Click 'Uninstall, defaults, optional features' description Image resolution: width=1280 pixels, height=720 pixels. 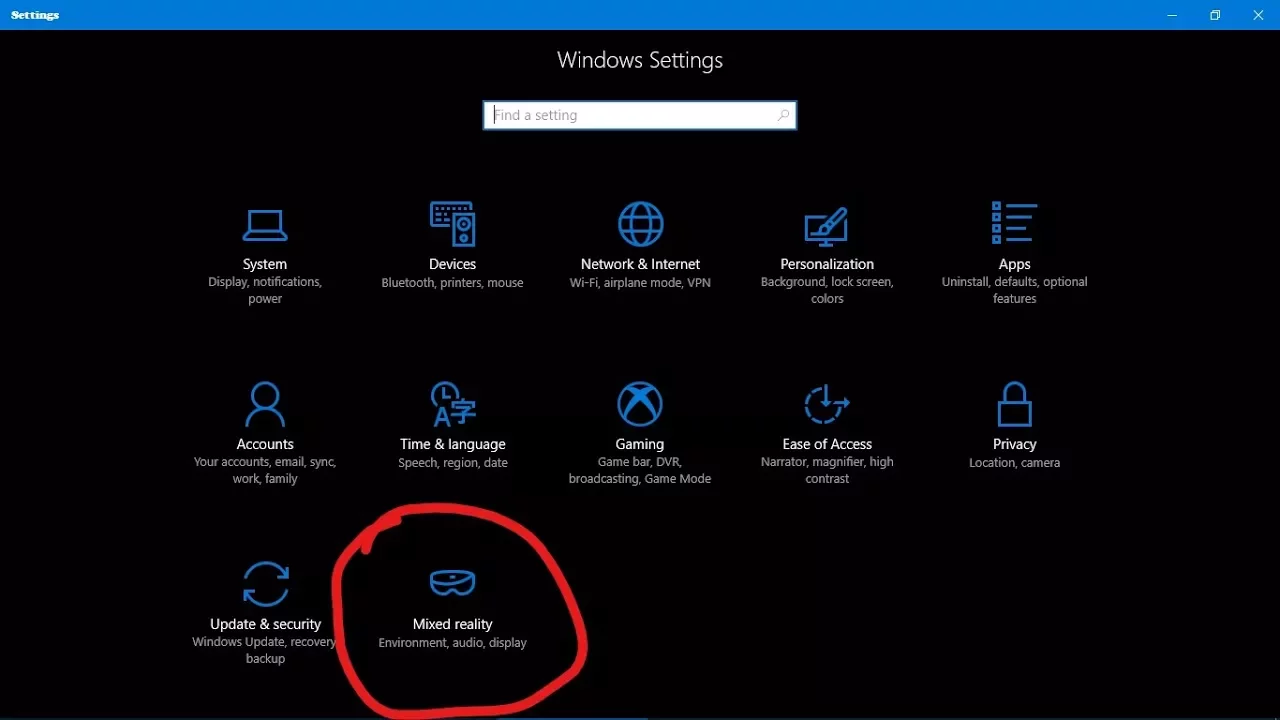point(1014,290)
